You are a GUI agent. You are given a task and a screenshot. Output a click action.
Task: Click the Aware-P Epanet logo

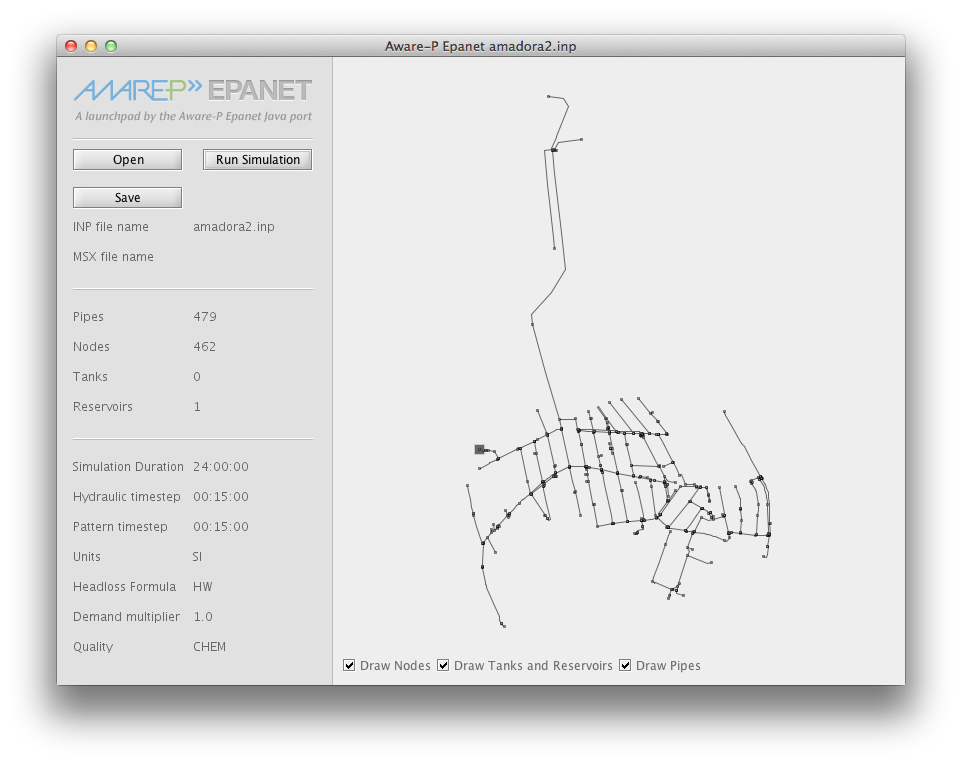click(193, 90)
